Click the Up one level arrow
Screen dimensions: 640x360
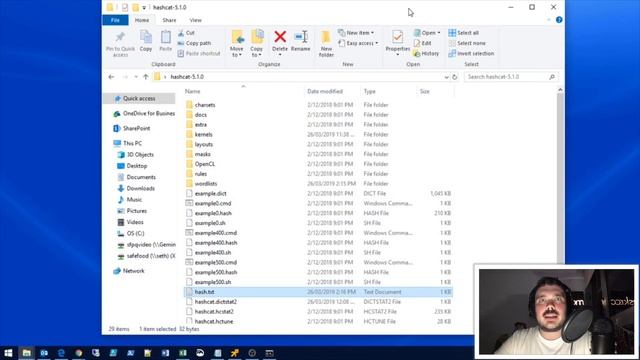pyautogui.click(x=146, y=77)
